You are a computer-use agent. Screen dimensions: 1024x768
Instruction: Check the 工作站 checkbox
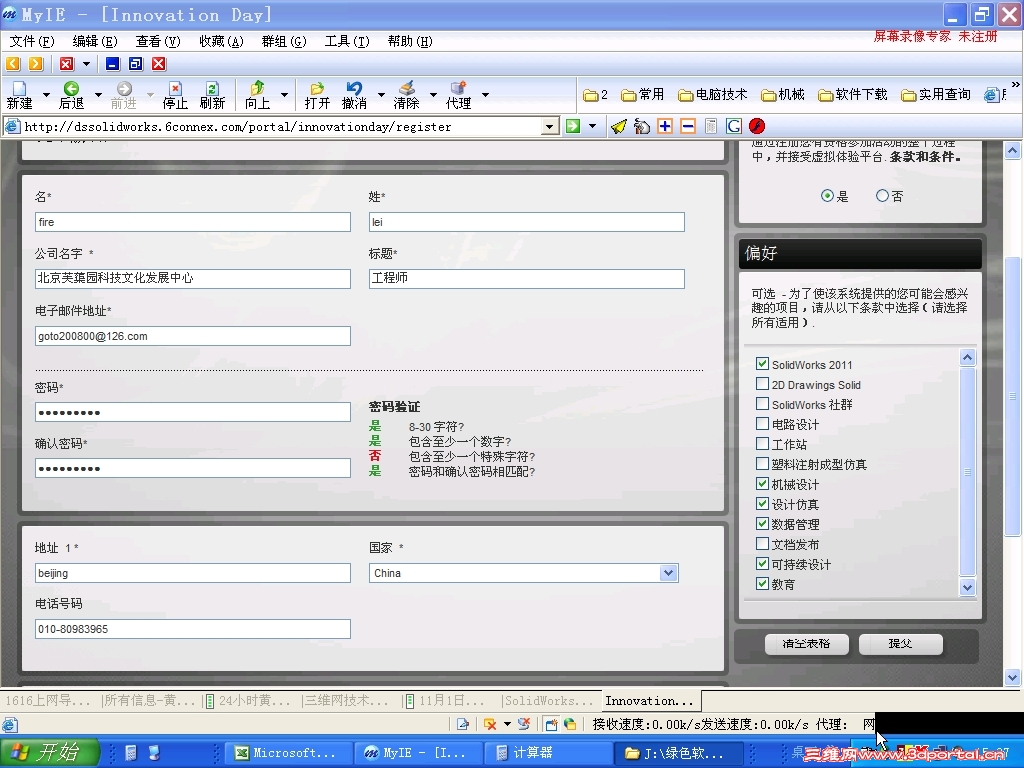click(x=761, y=443)
